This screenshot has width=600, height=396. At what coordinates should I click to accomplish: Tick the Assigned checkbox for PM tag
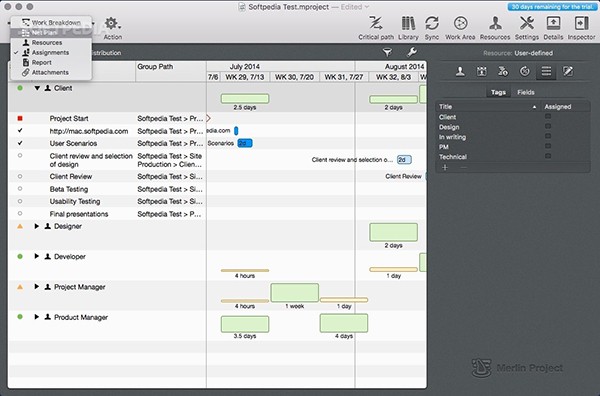coord(548,146)
